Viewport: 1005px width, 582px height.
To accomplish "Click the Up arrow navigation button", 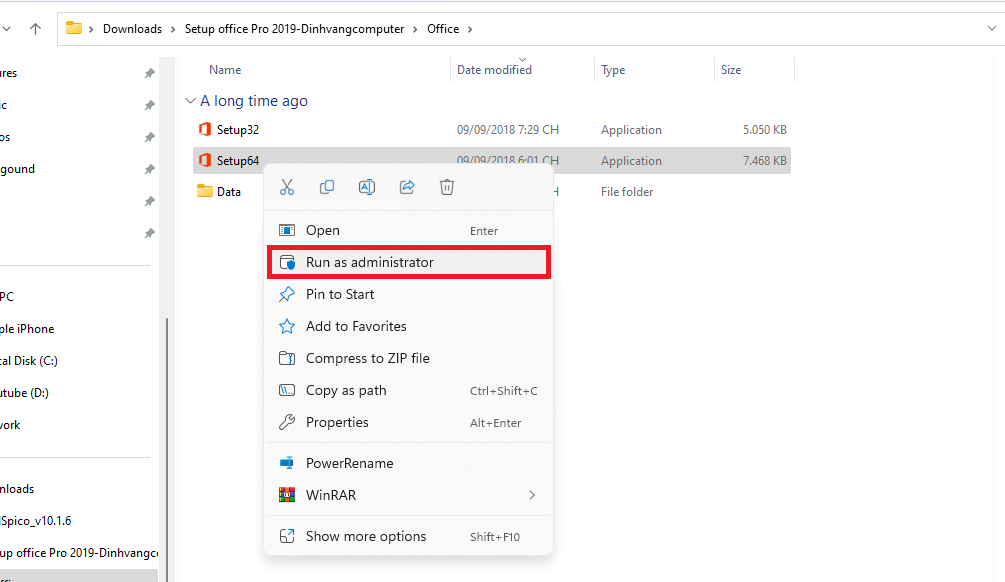I will point(35,29).
